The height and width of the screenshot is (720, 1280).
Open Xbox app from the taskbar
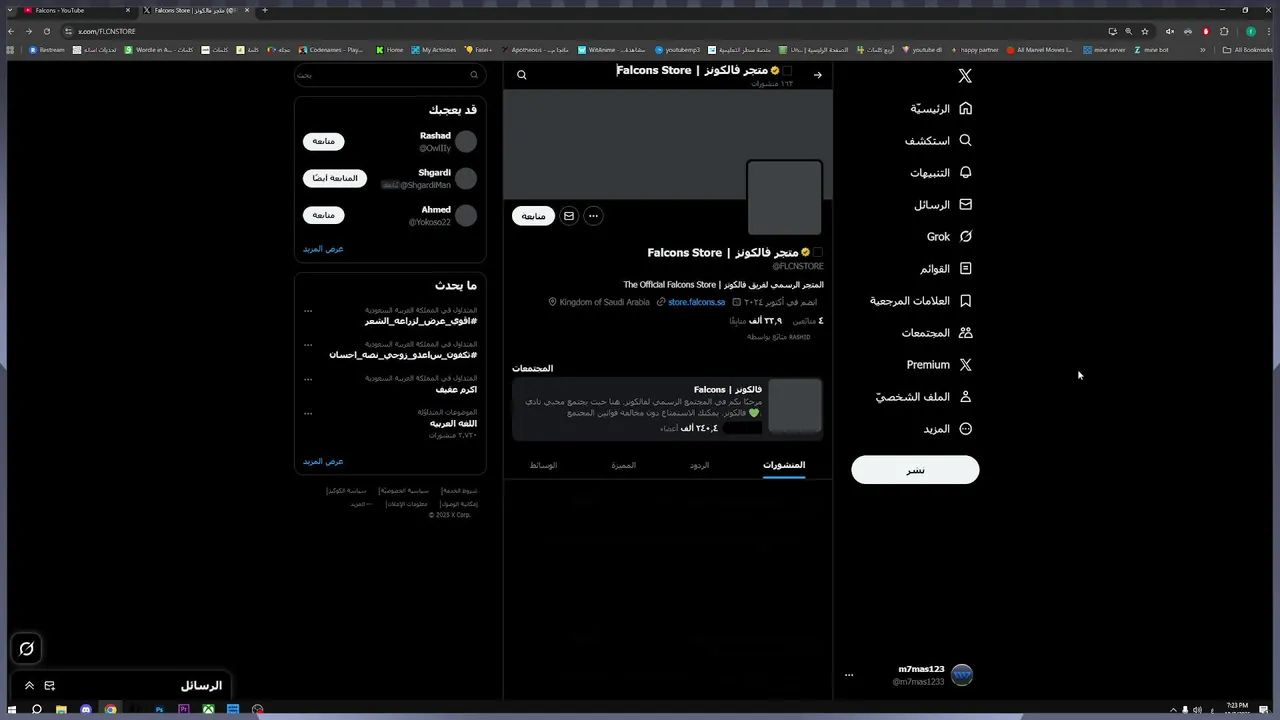[x=208, y=709]
